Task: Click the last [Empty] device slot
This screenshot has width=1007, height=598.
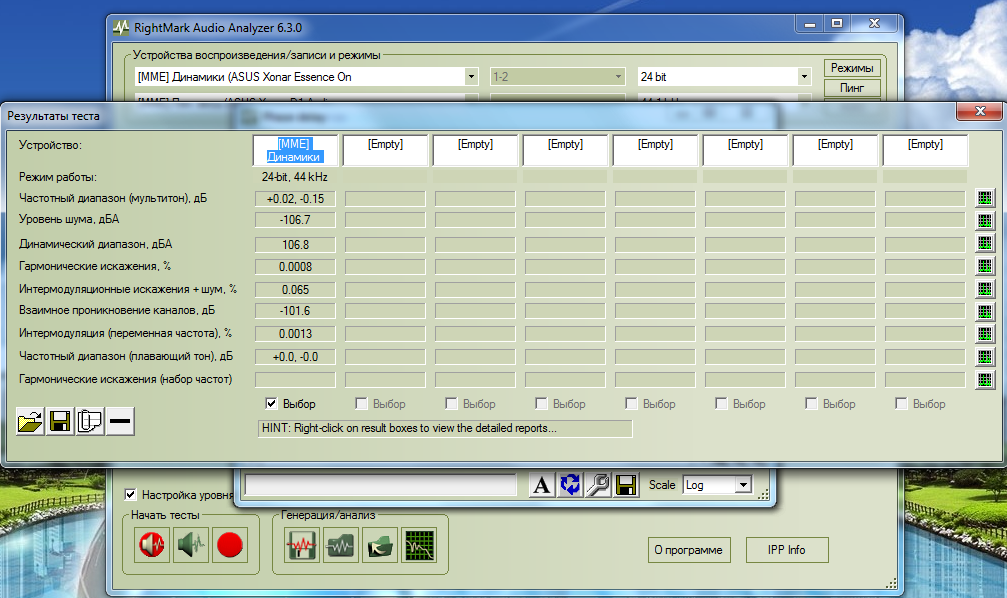Action: pos(925,150)
